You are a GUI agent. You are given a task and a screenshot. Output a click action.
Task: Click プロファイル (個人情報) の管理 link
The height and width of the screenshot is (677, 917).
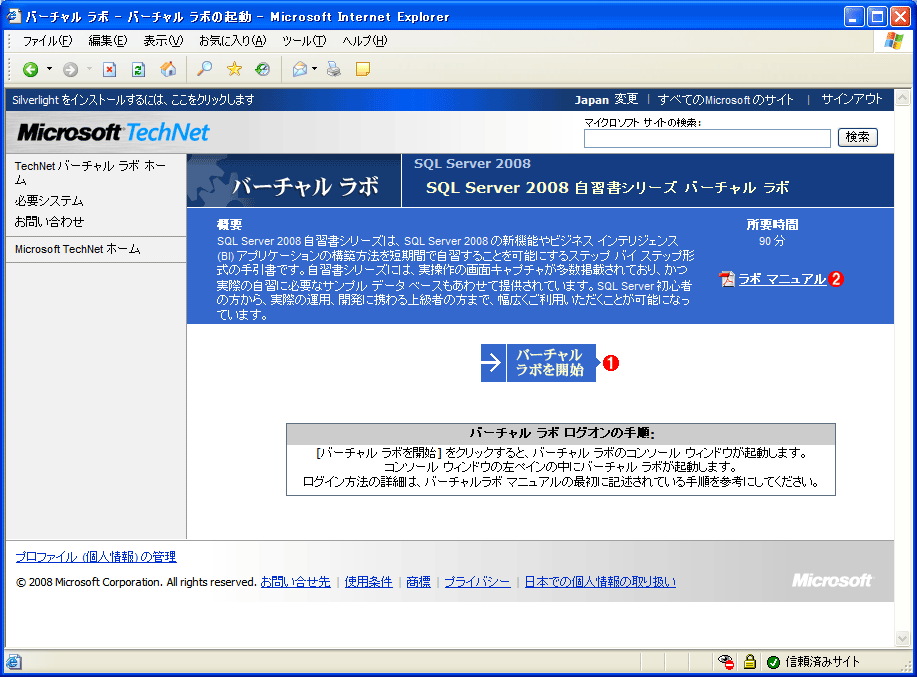96,557
